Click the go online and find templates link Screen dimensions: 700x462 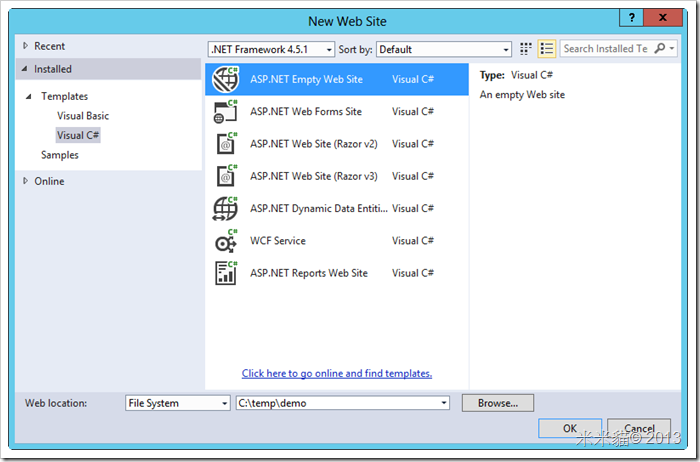337,373
